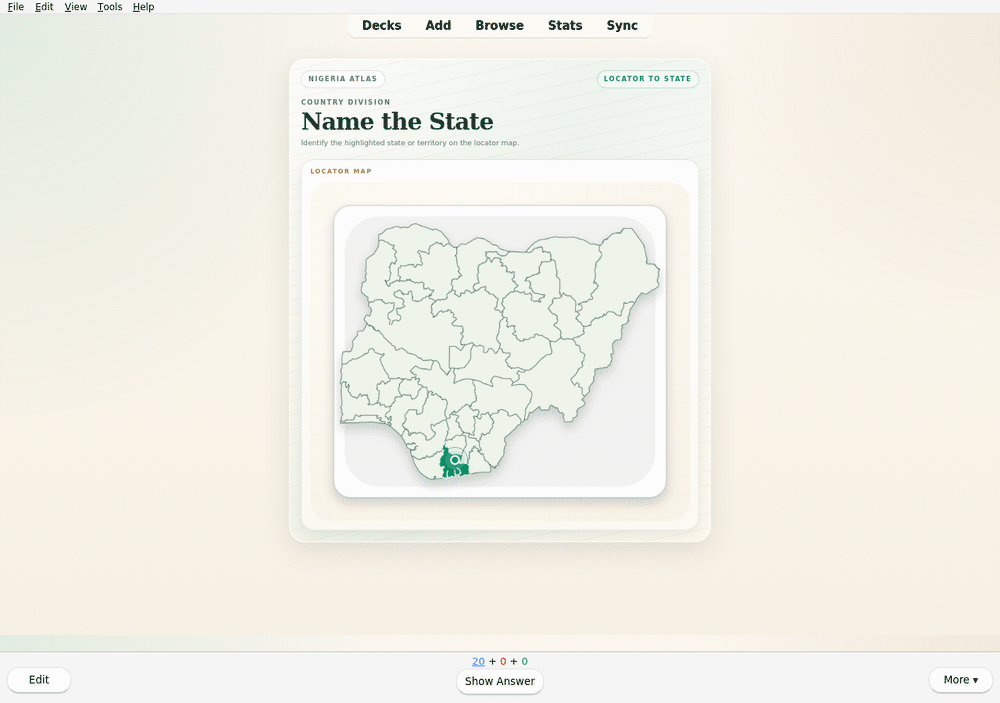Click the Name the State heading
Viewport: 1000px width, 703px height.
pos(397,121)
